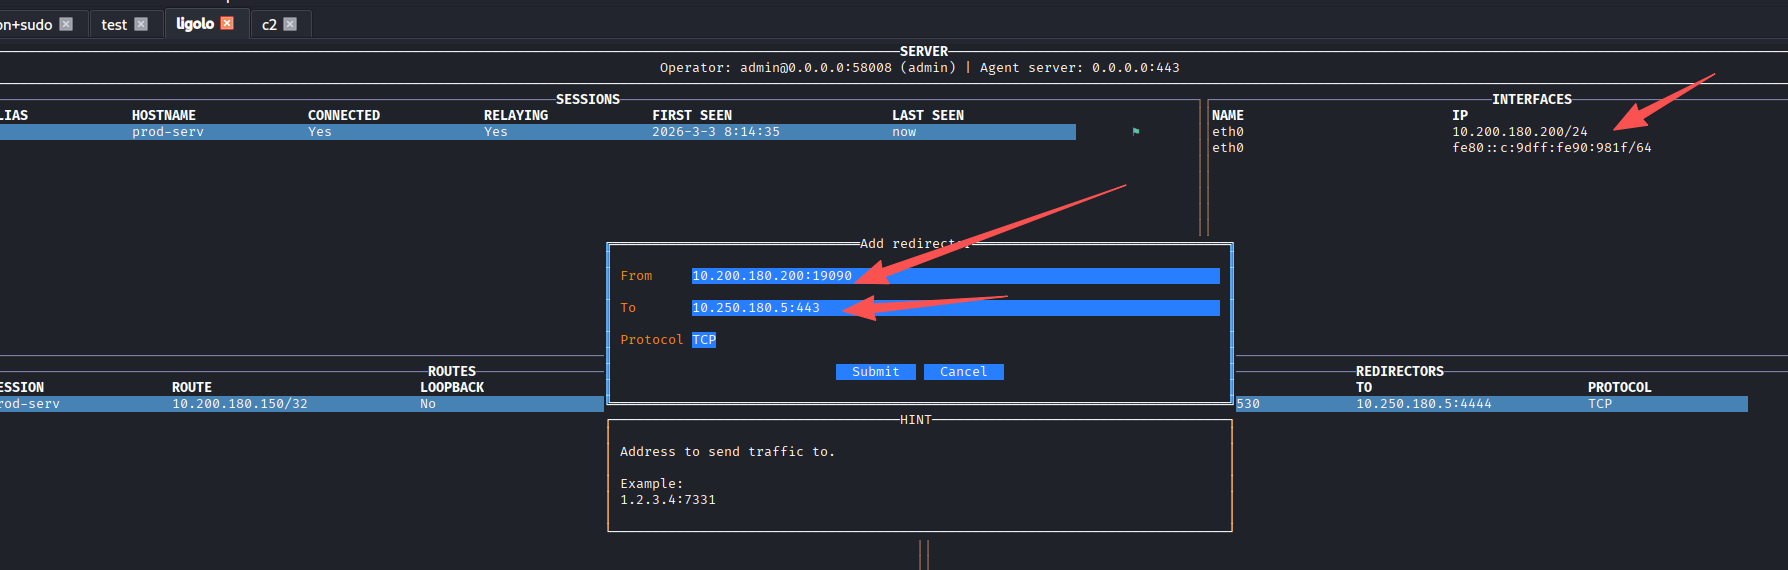Viewport: 1788px width, 570px height.
Task: Open the Protocol TCP selector
Action: pos(704,340)
